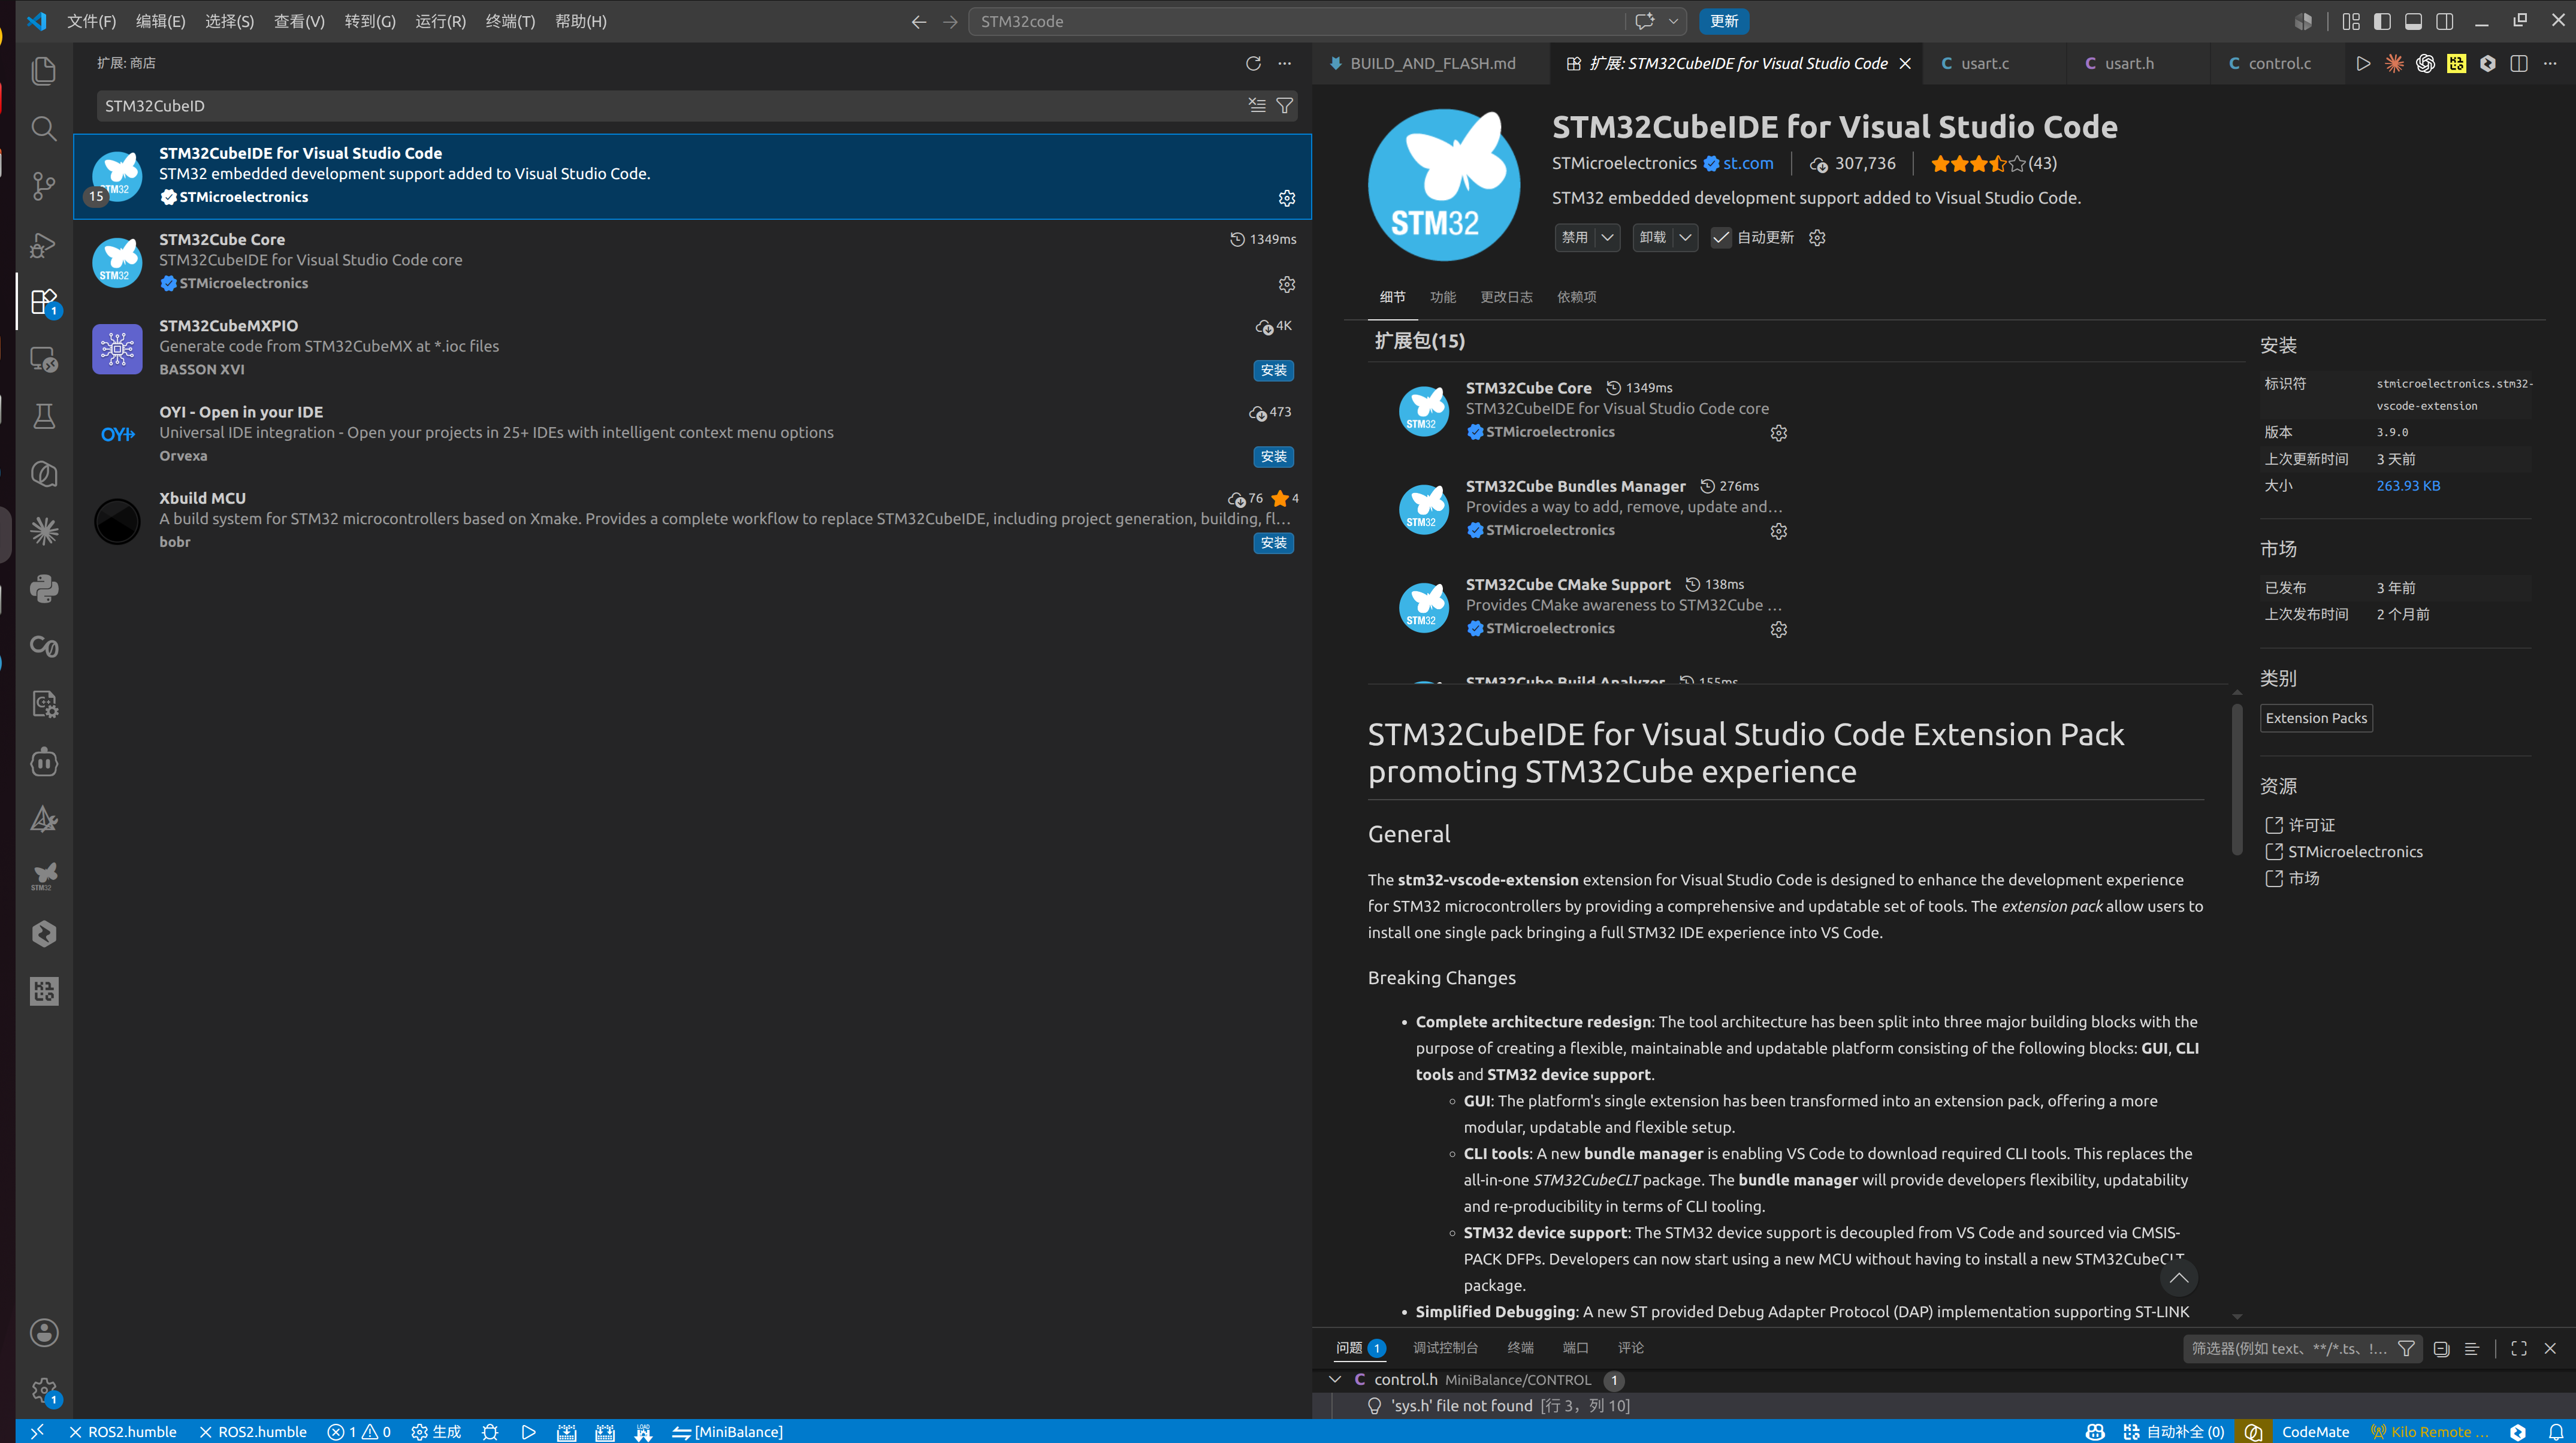Screen dimensions: 2576x1443
Task: Open the 更改日志 changelog tab
Action: tap(1506, 297)
